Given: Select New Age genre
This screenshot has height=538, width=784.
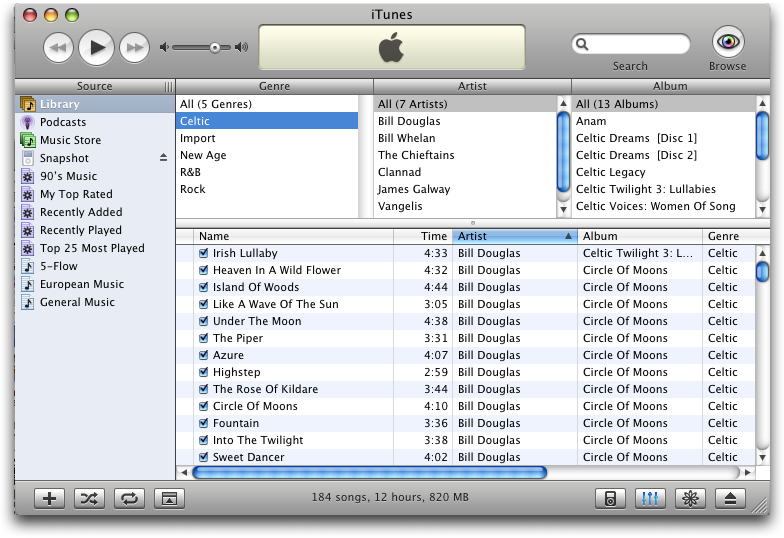Looking at the screenshot, I should click(267, 155).
